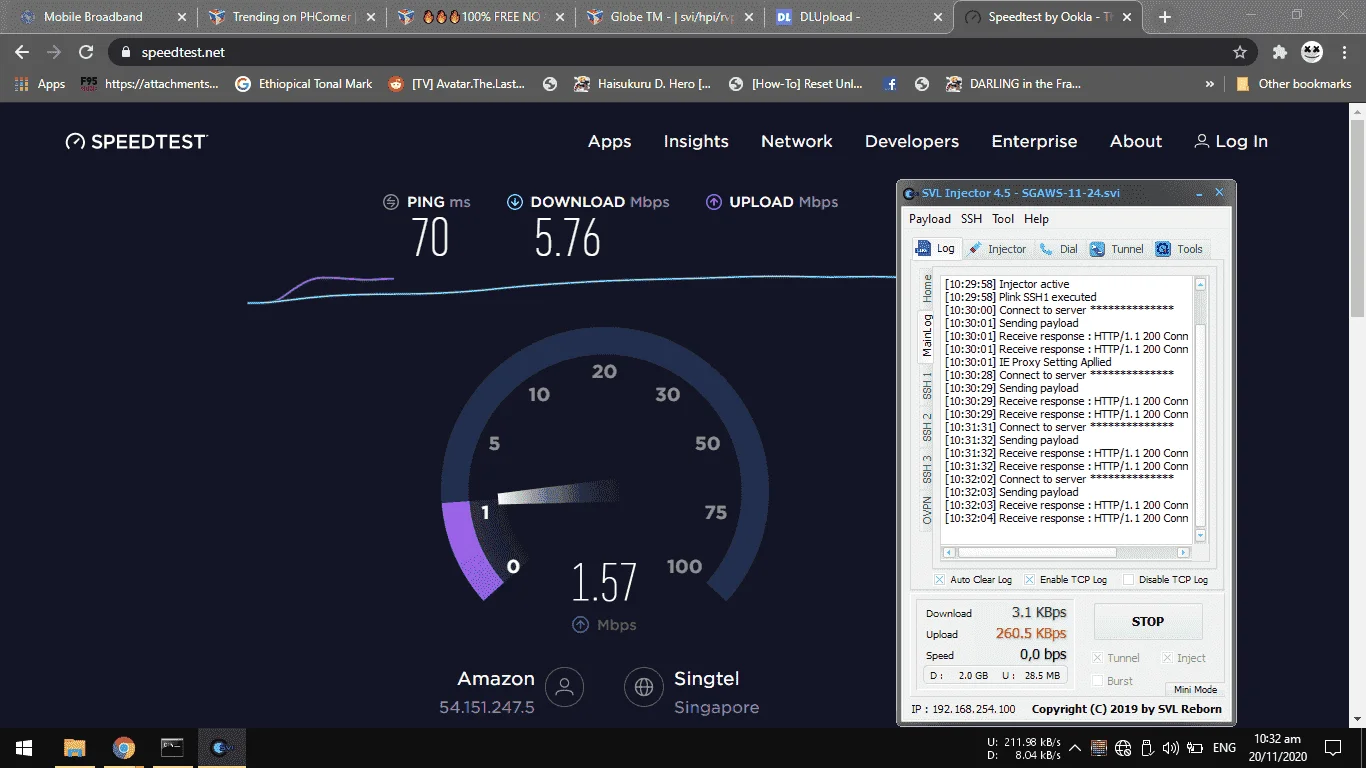Bookmark this page with the star icon
Screen dimensions: 1366x768
(1240, 52)
